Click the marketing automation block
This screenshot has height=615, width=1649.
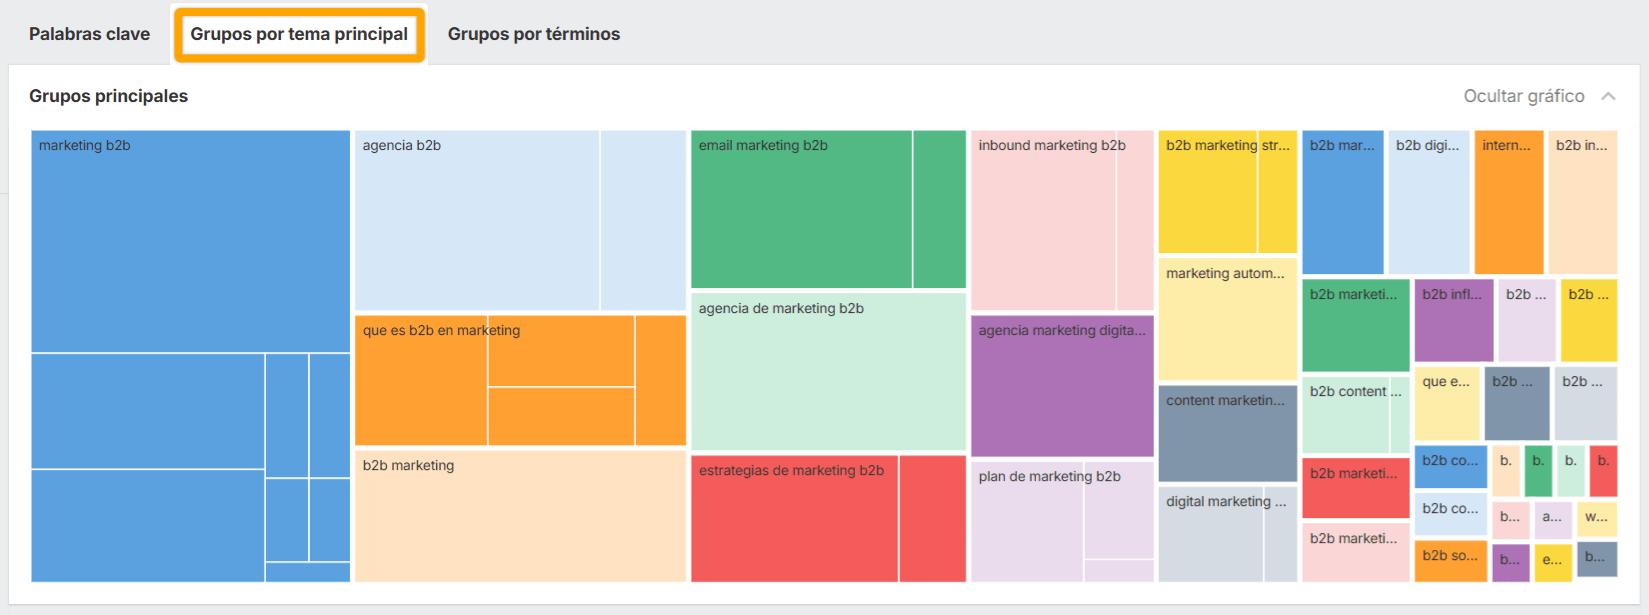(1227, 320)
